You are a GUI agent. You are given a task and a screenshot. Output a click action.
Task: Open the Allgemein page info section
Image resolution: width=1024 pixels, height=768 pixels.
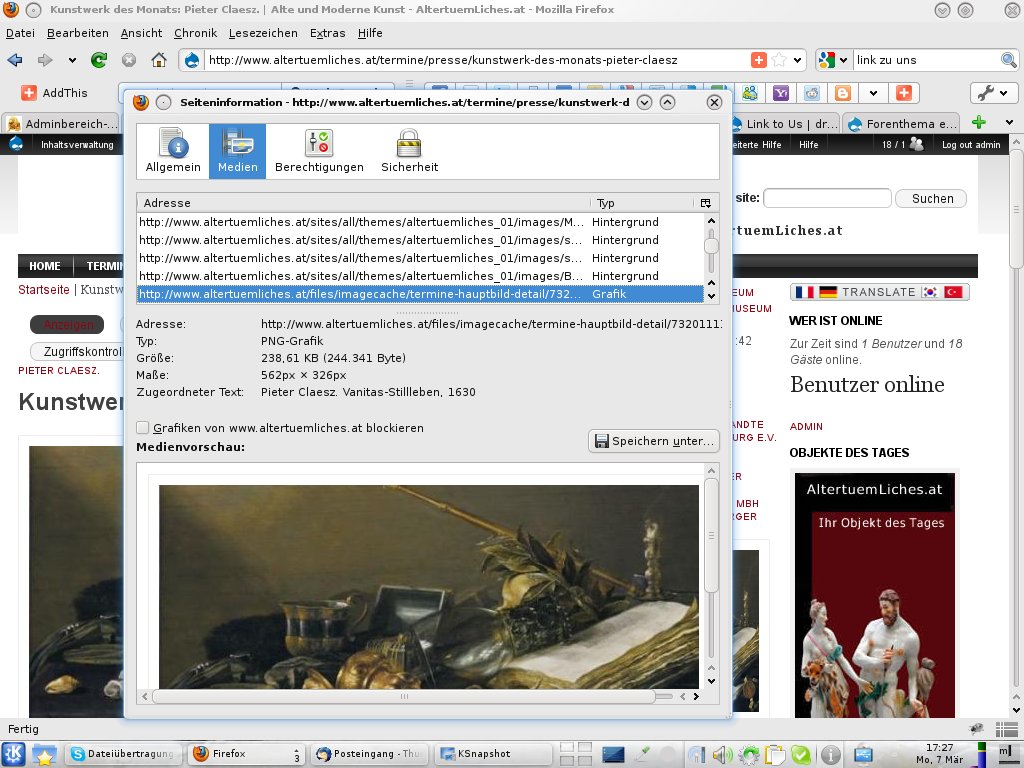coord(173,151)
